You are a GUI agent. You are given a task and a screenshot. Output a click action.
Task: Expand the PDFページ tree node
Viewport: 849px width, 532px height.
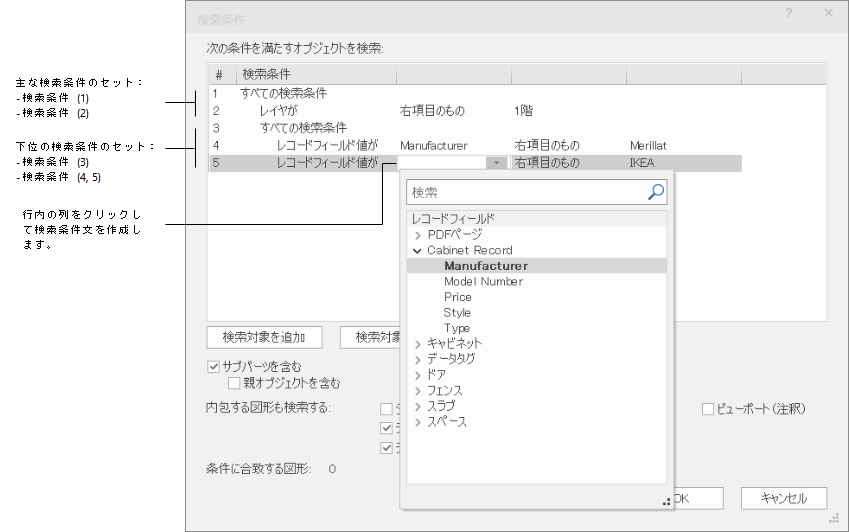pyautogui.click(x=418, y=234)
